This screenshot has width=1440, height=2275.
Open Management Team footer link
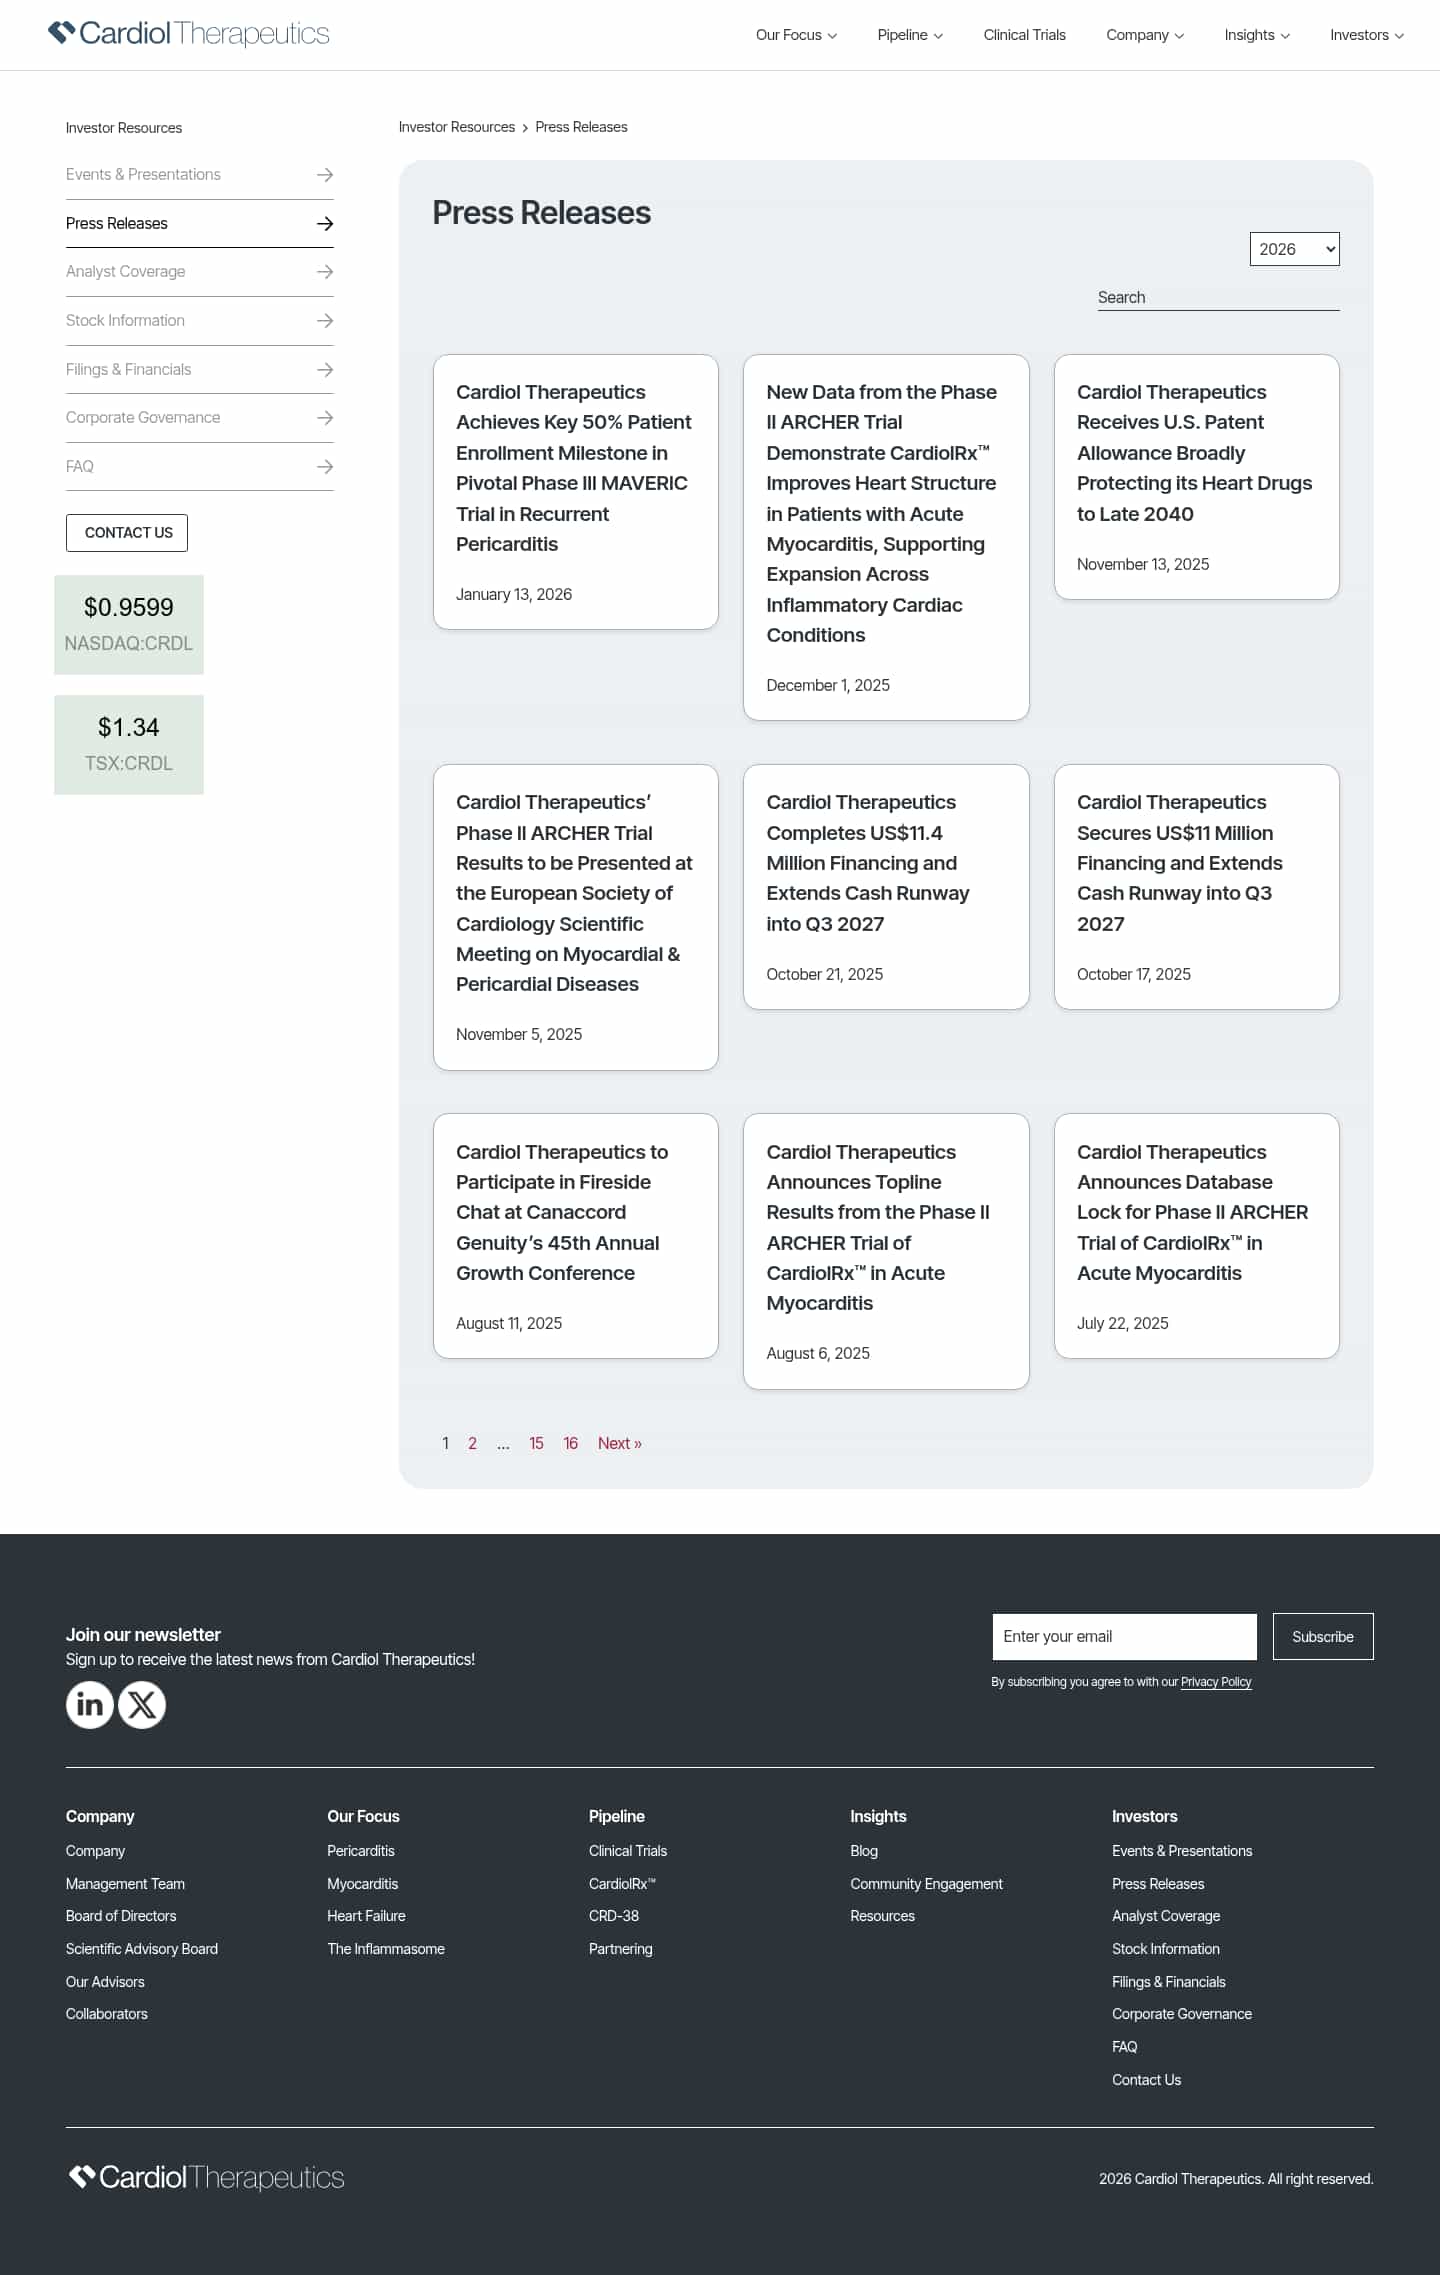coord(125,1884)
